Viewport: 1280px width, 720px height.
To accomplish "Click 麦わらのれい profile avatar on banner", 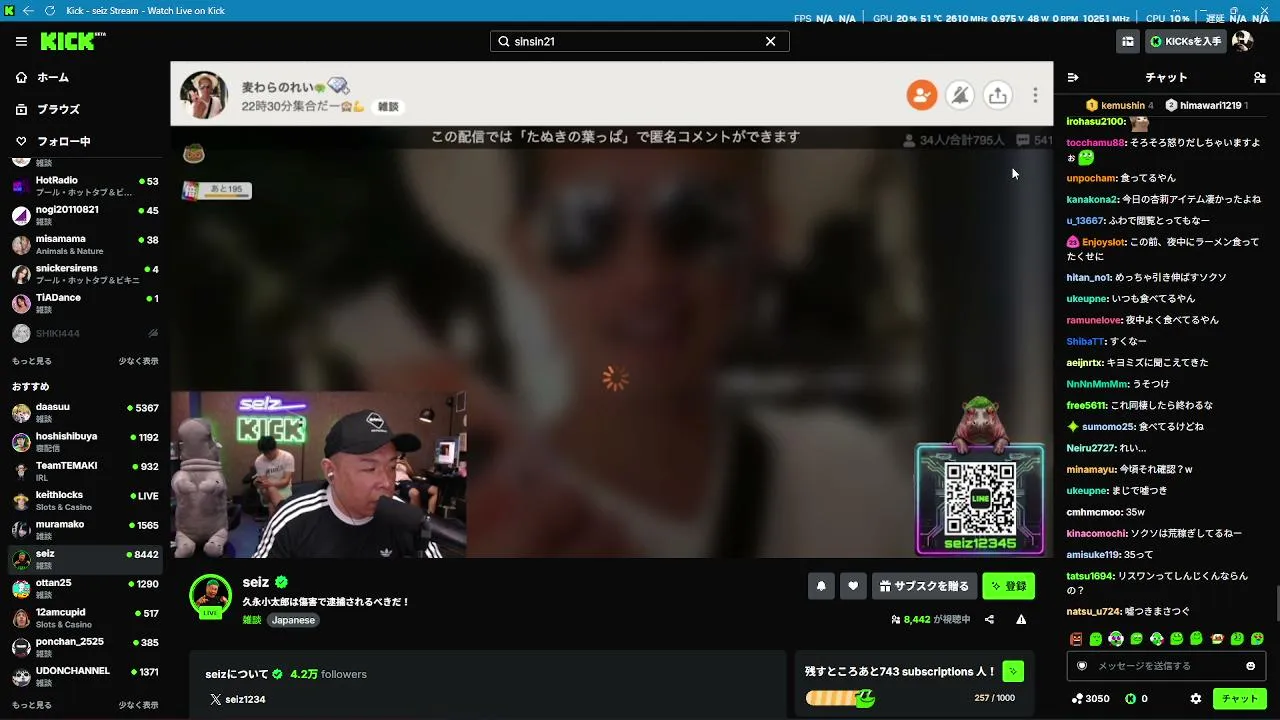I will (203, 94).
